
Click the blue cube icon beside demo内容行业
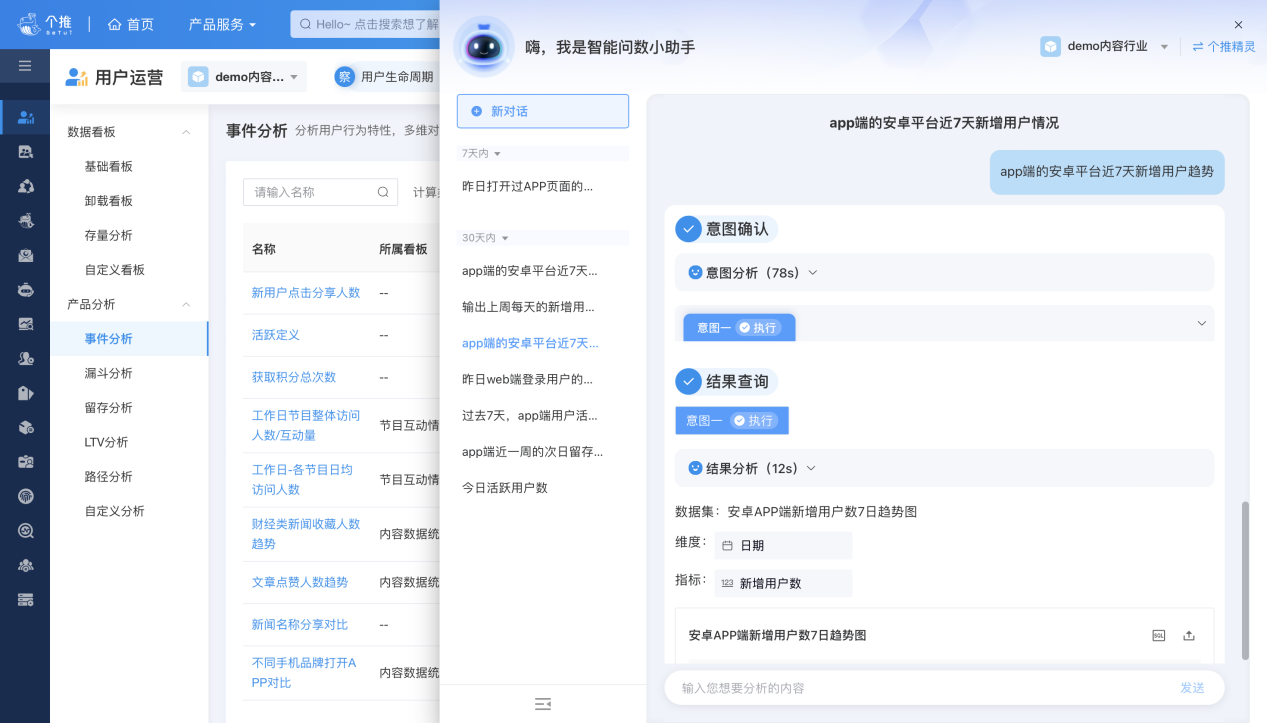pos(1050,46)
